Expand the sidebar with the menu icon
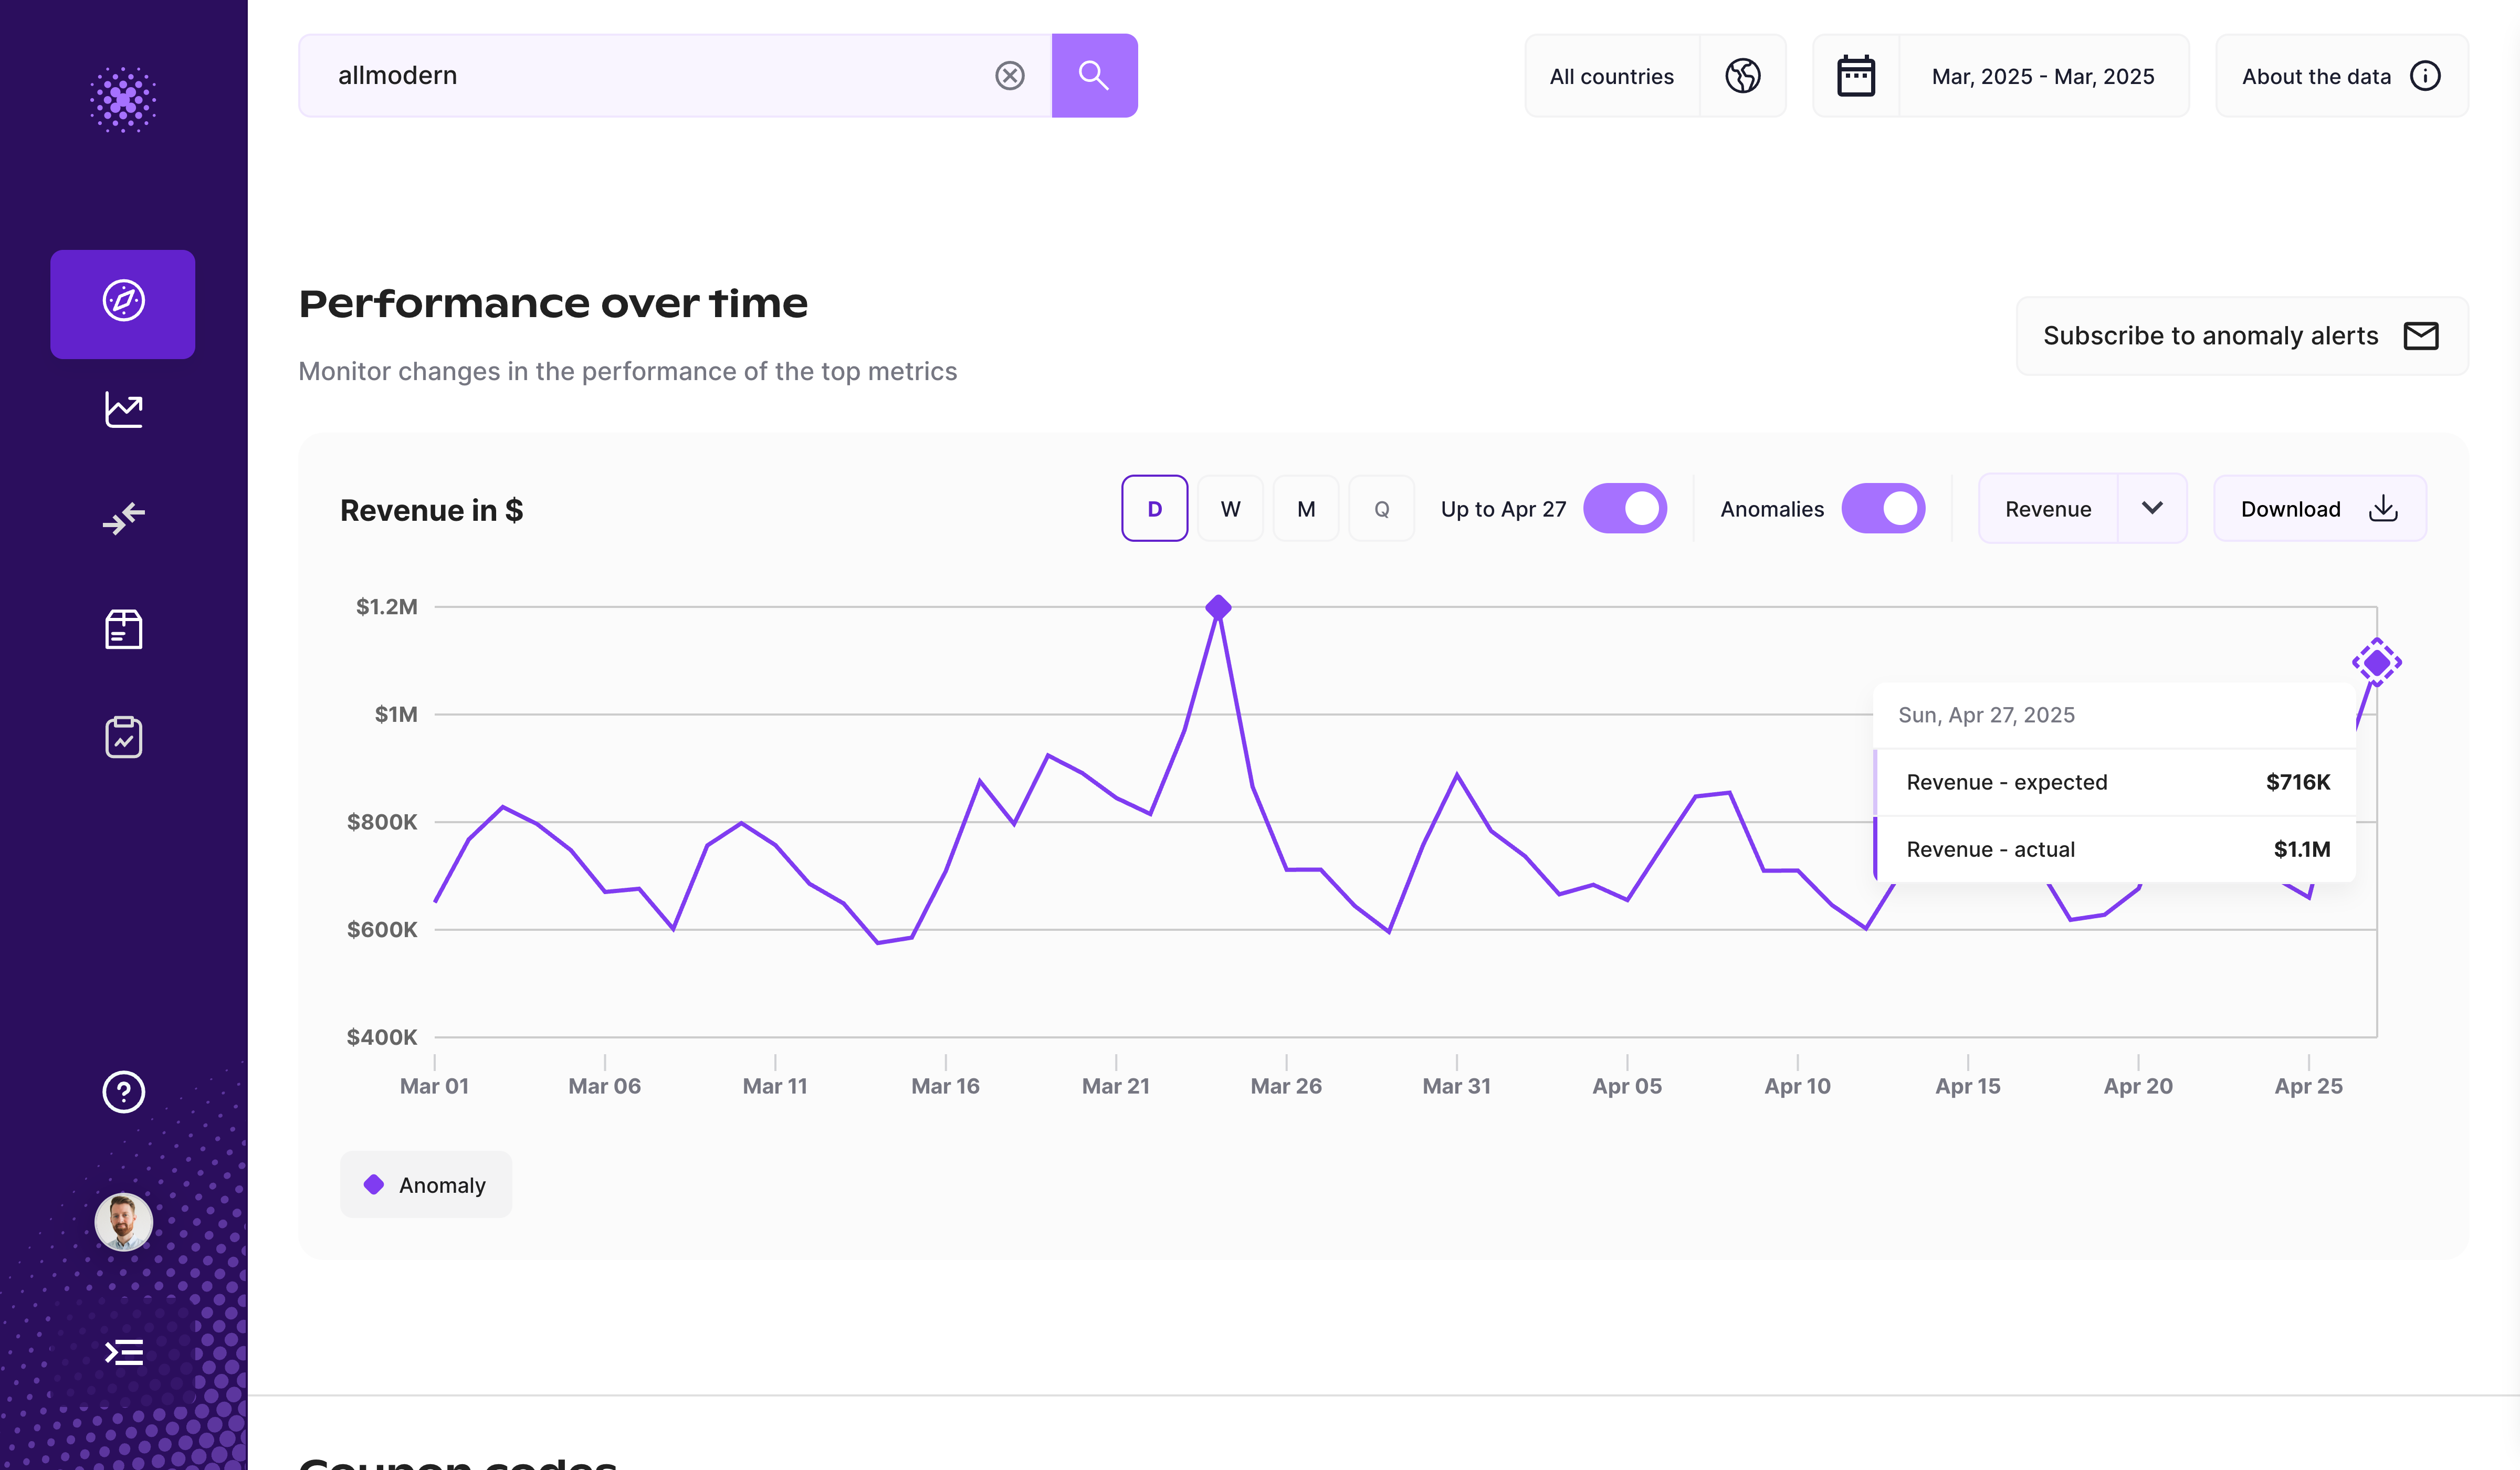The image size is (2520, 1470). pos(123,1352)
